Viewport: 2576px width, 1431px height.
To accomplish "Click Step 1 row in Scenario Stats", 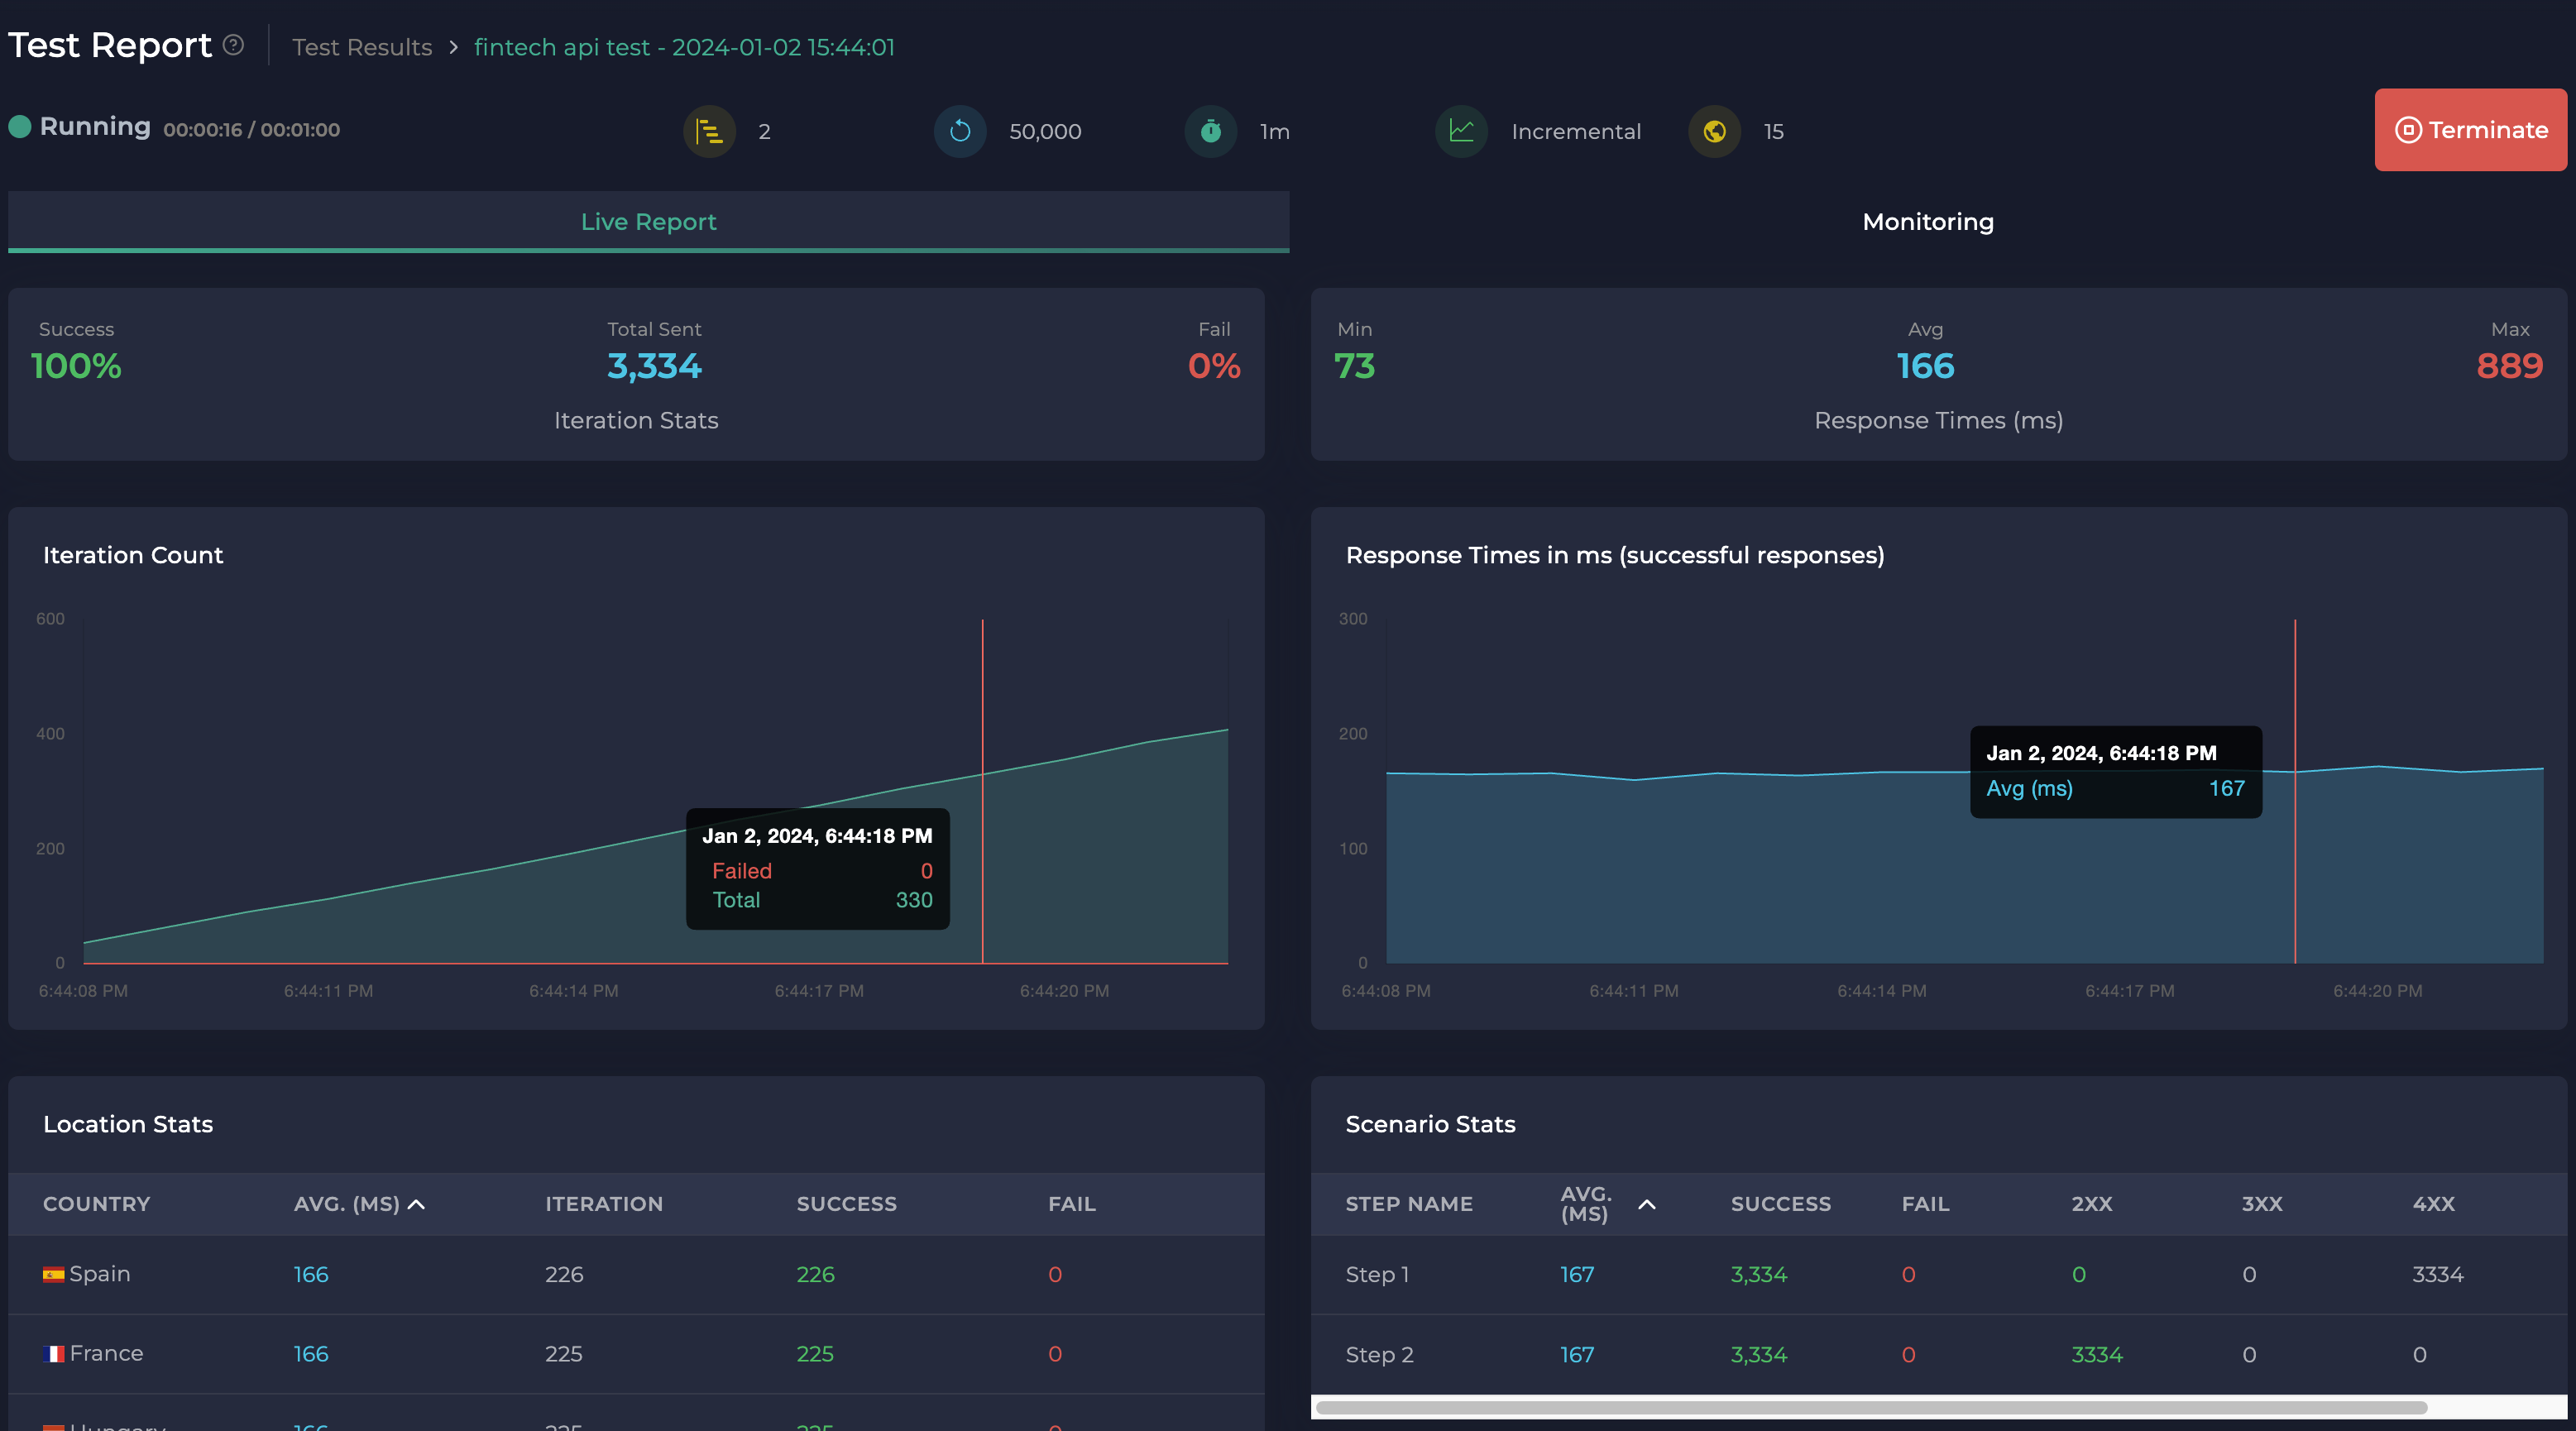I will 1377,1275.
